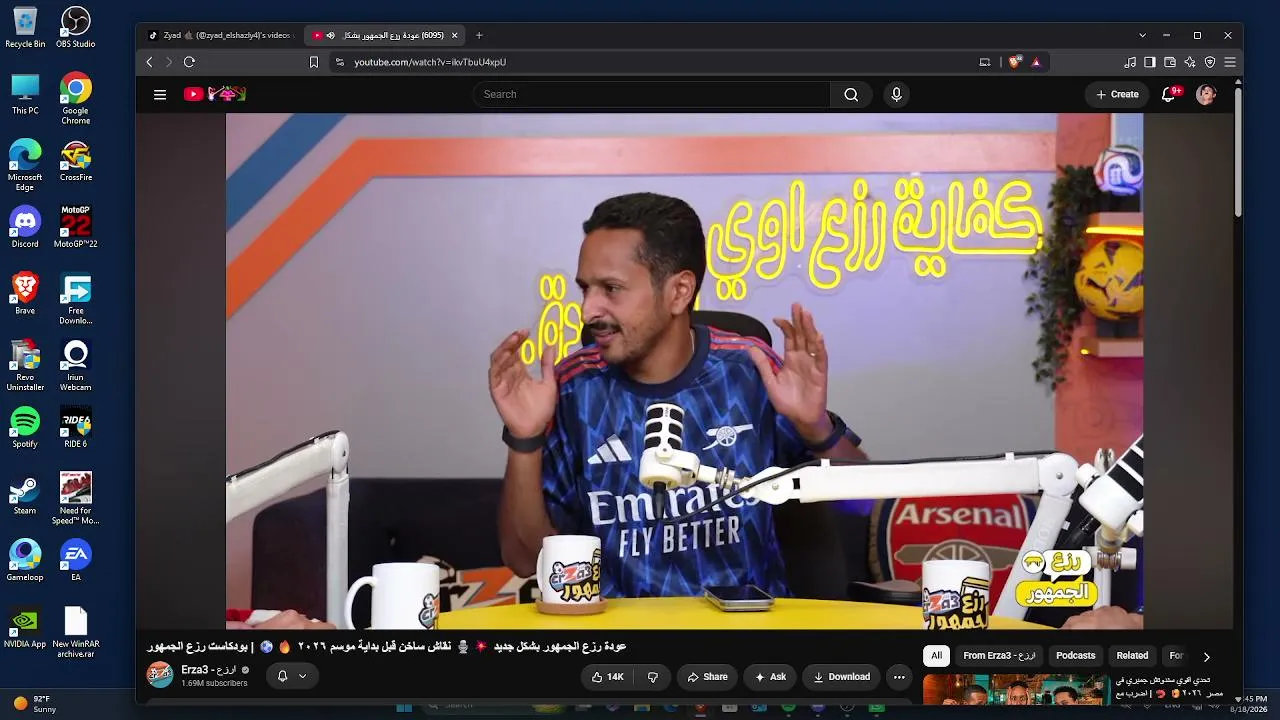The width and height of the screenshot is (1280, 720).
Task: Bookmark this page in Brave
Action: click(x=314, y=62)
